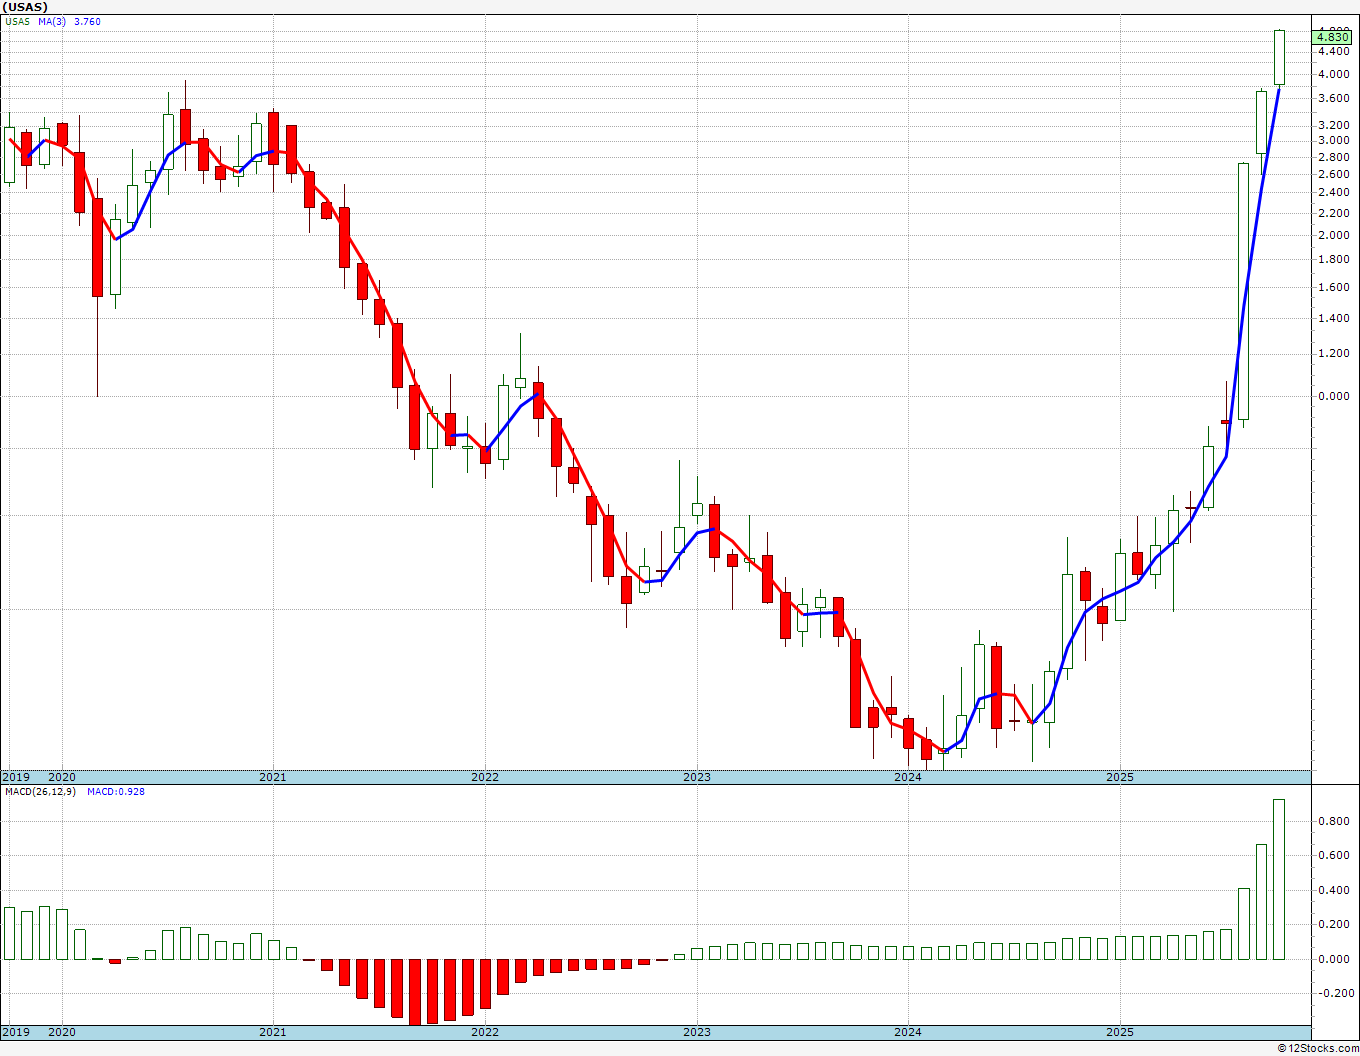Click the 2.600 price axis label
1360x1056 pixels.
(1333, 174)
